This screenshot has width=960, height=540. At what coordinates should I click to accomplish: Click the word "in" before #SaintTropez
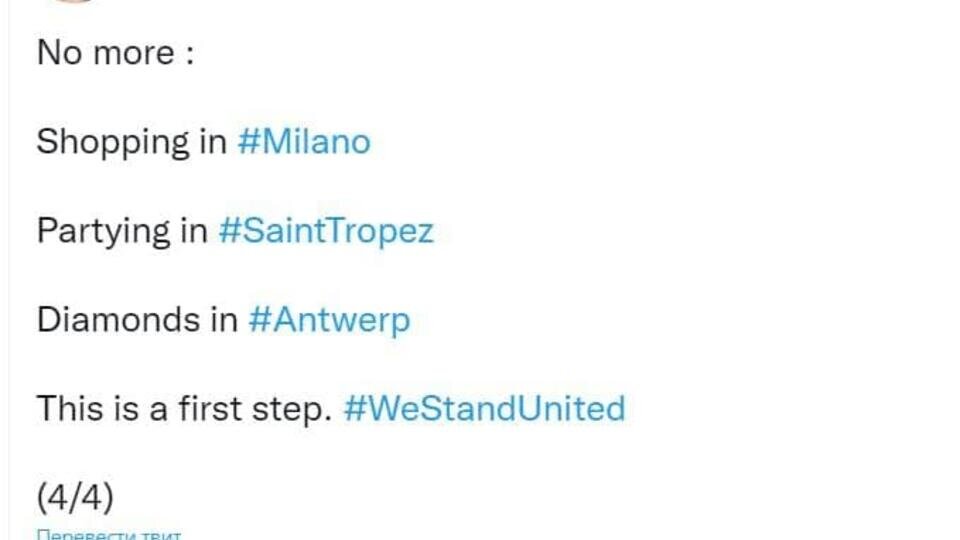[194, 231]
